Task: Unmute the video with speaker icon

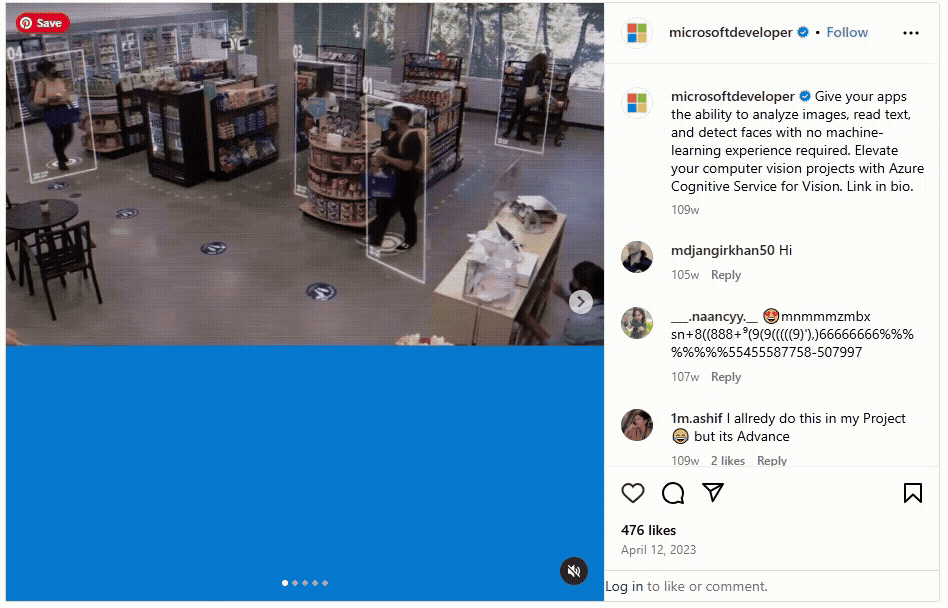Action: (x=574, y=571)
